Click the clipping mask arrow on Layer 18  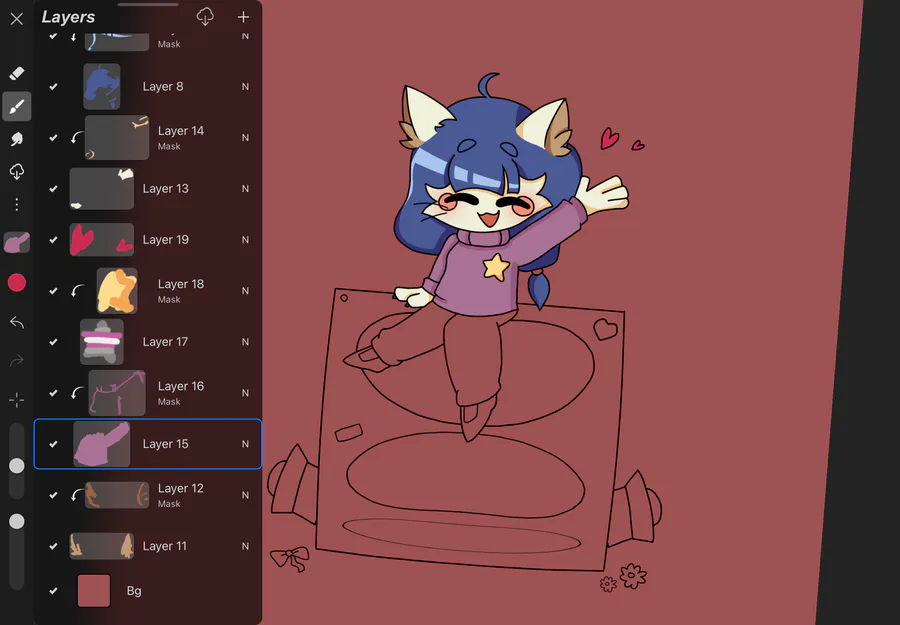(x=77, y=291)
